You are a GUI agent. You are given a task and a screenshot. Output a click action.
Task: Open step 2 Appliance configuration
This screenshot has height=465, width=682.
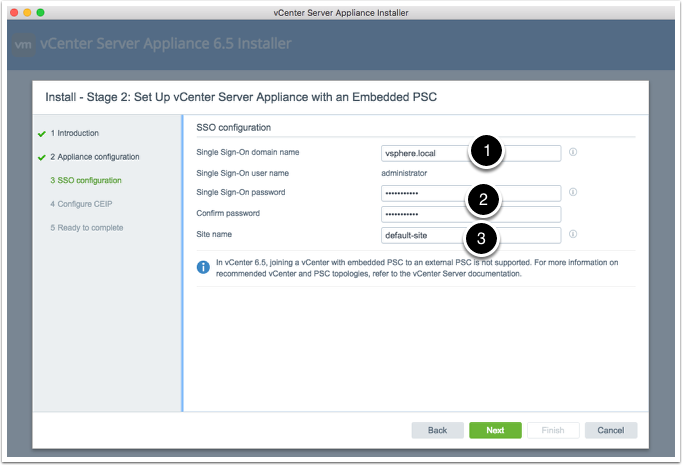tap(94, 157)
